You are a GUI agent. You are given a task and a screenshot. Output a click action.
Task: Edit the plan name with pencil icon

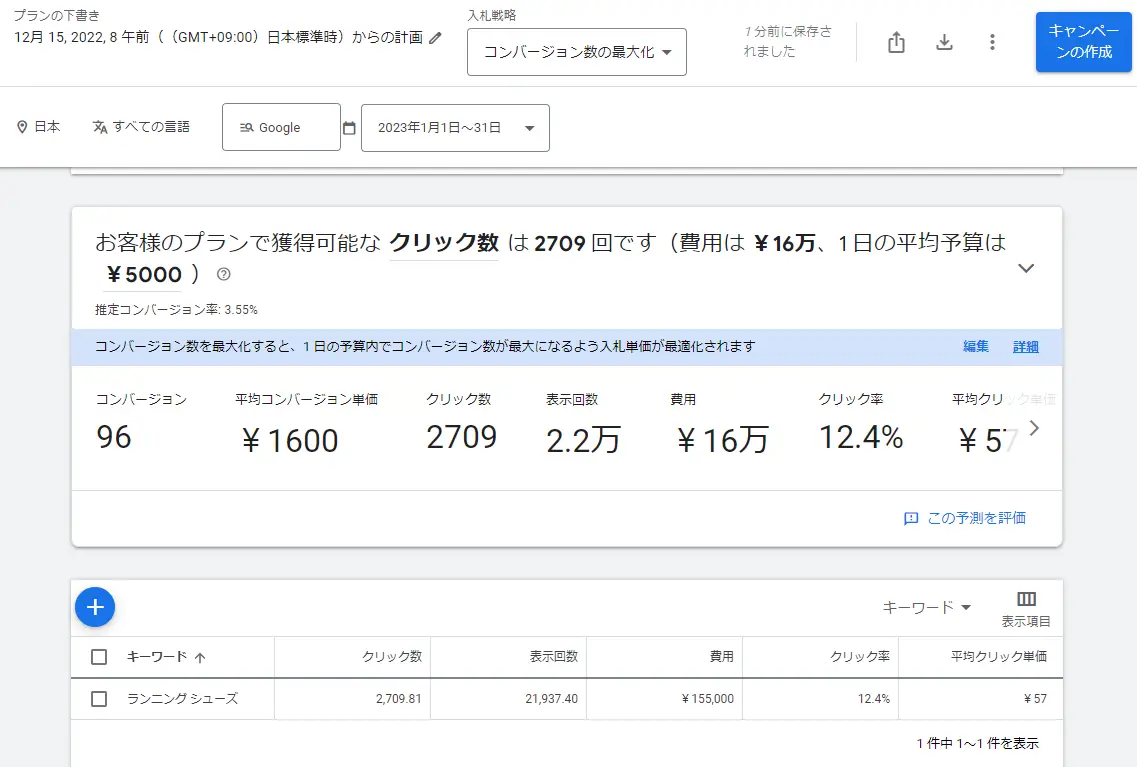435,38
